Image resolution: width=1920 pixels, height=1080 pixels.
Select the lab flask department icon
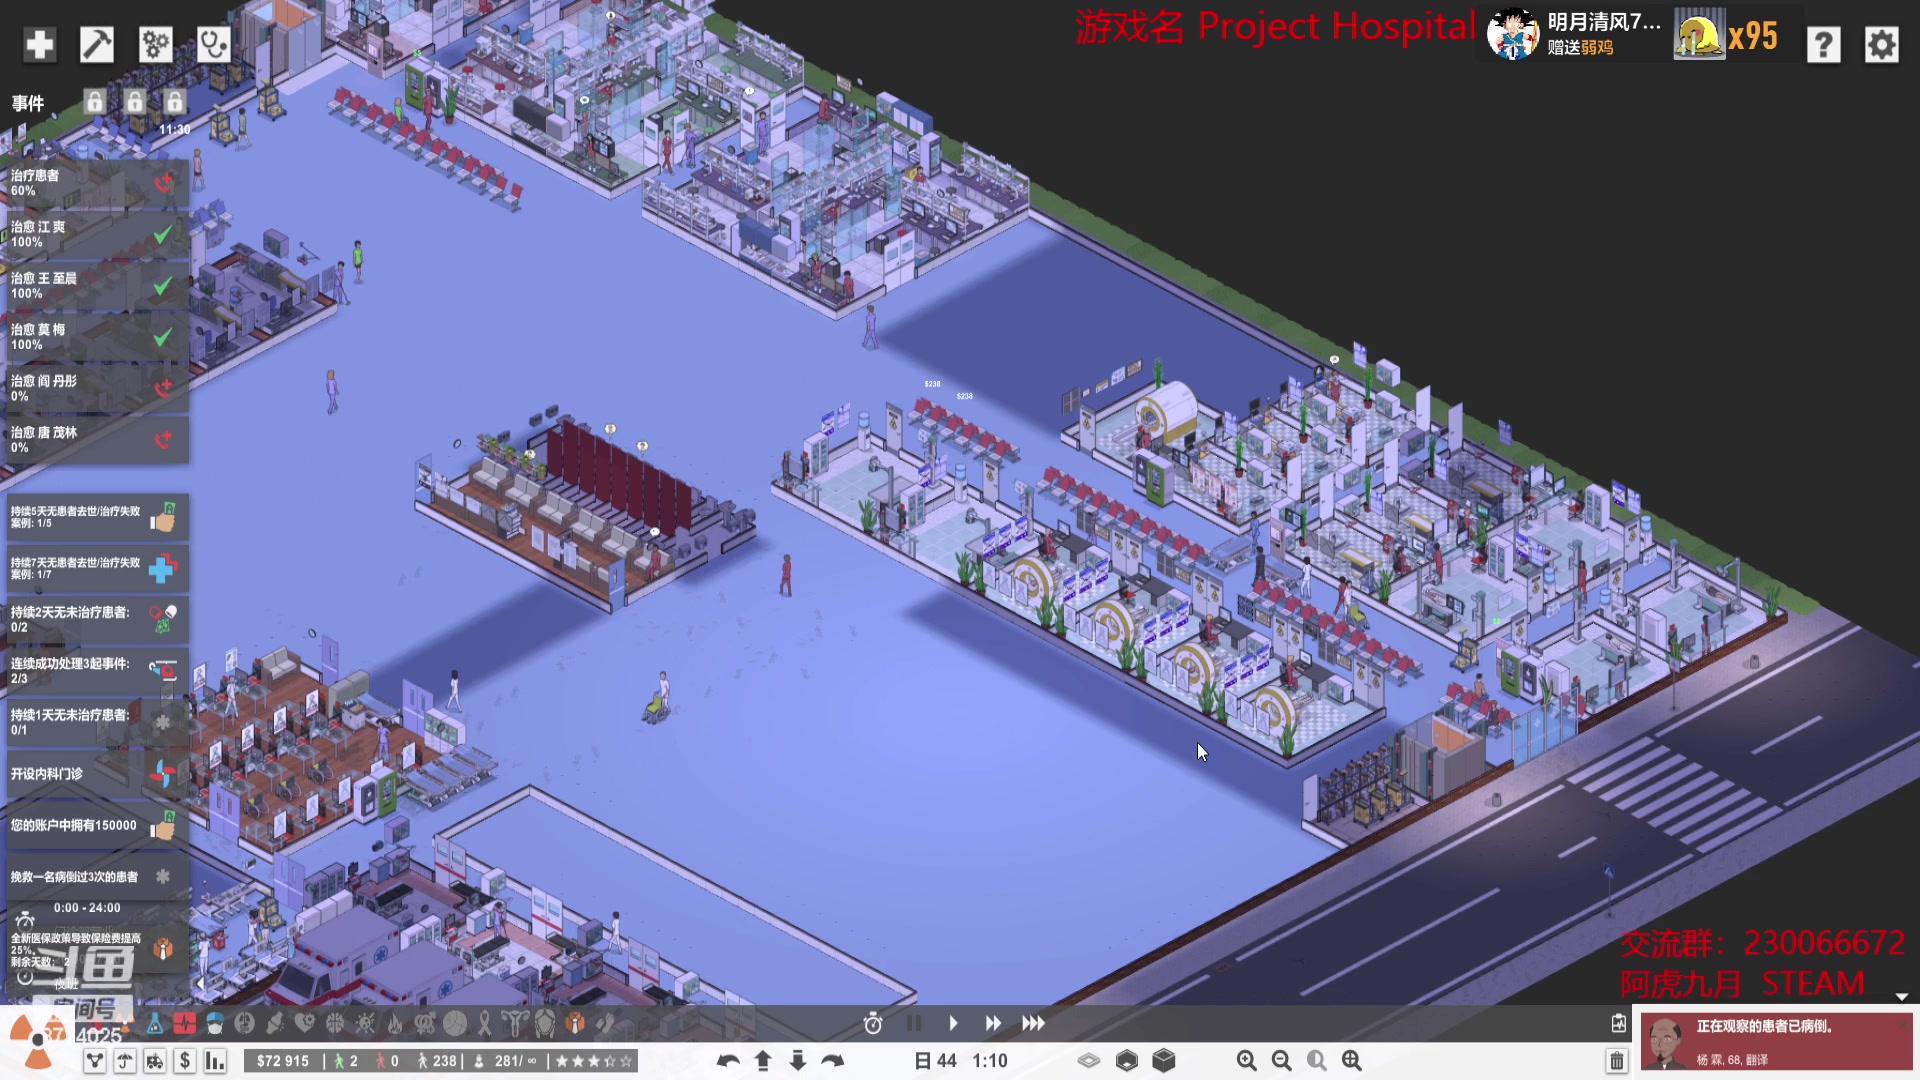tap(155, 1023)
